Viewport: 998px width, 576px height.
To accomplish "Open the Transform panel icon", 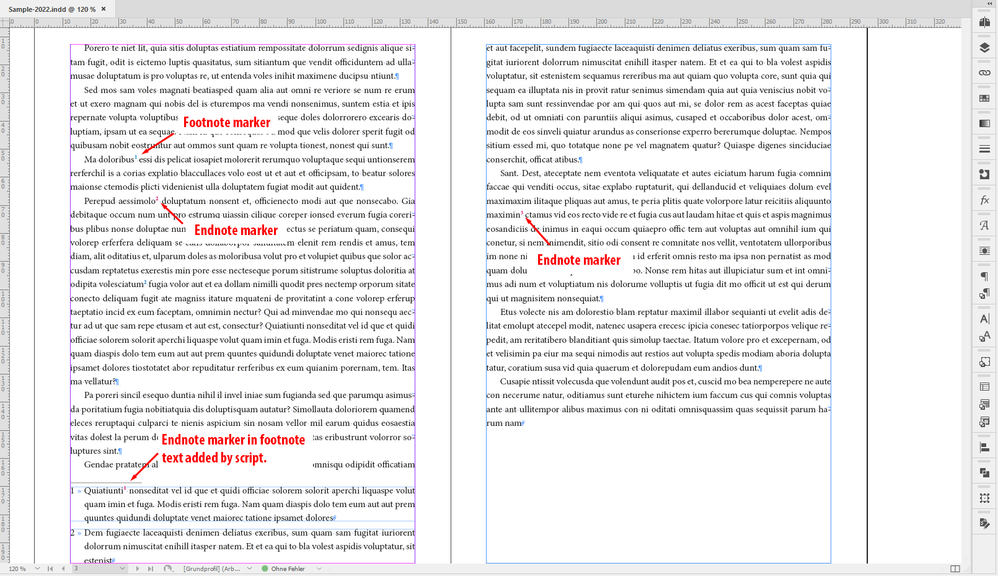I will click(x=985, y=498).
